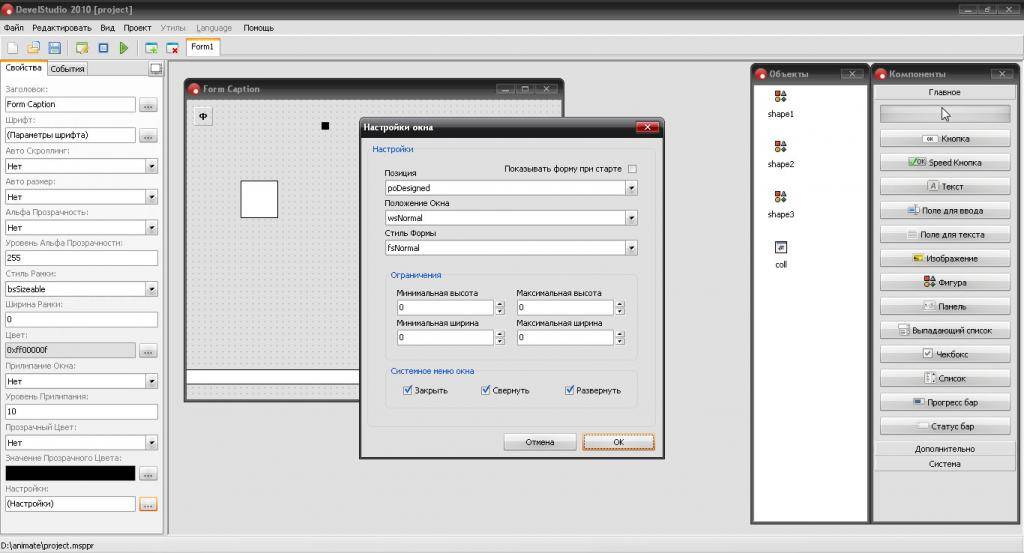Pick the Поле для ввода component
The height and width of the screenshot is (553, 1024).
[945, 210]
